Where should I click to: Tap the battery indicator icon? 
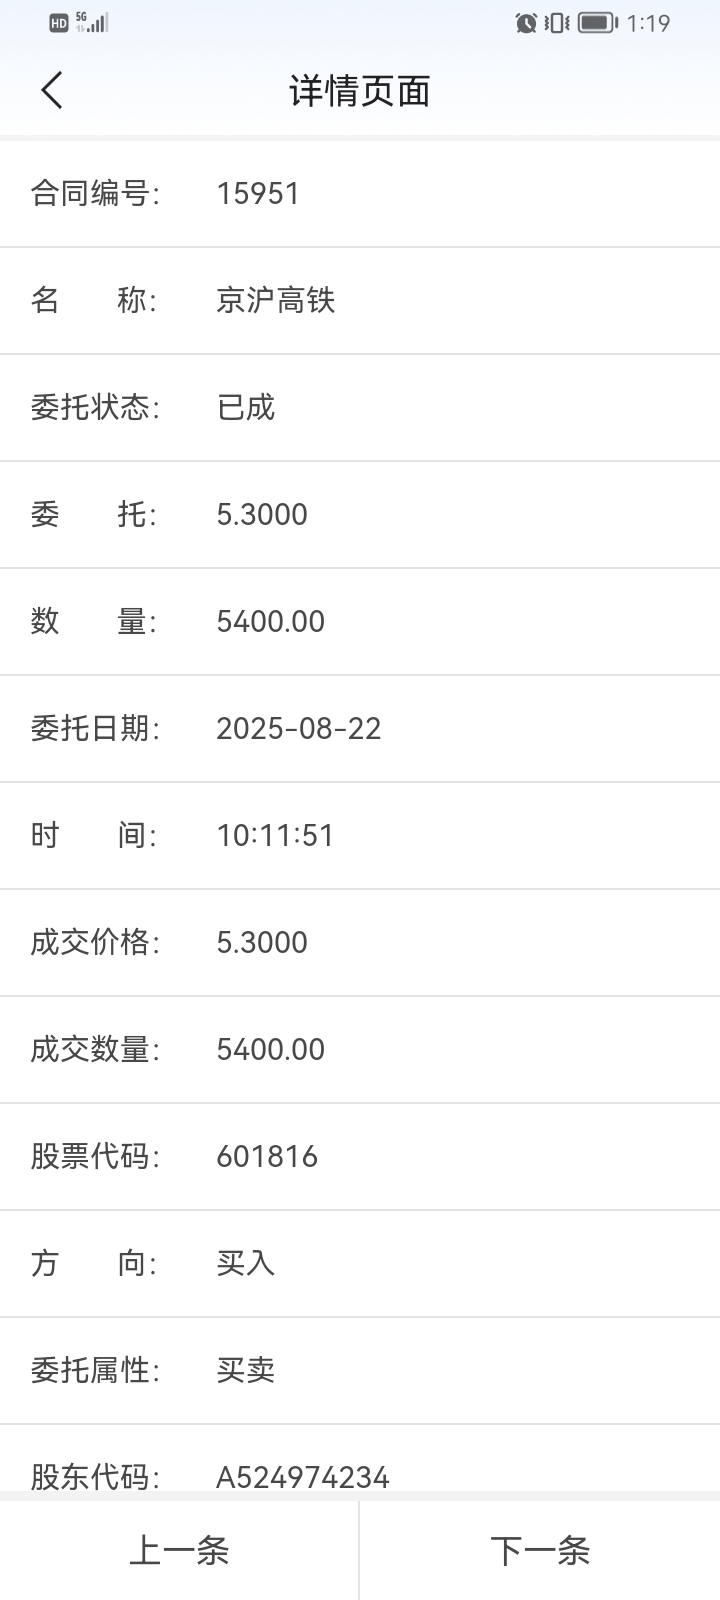pos(598,22)
